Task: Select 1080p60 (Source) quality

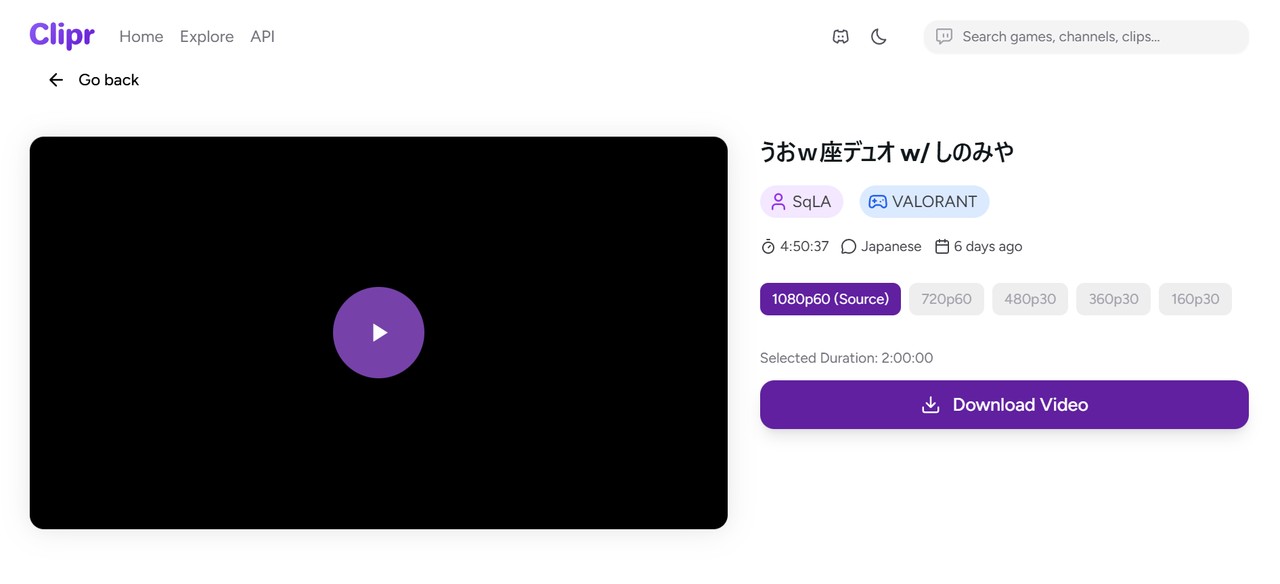Action: pyautogui.click(x=830, y=299)
